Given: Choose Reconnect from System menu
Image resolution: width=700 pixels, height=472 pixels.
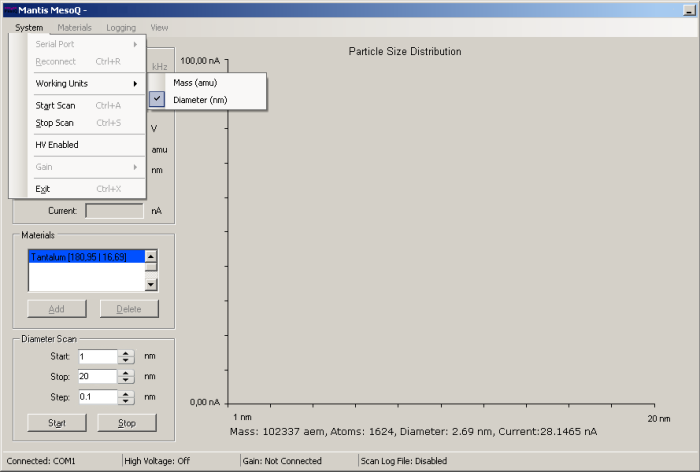Looking at the screenshot, I should click(x=87, y=62).
